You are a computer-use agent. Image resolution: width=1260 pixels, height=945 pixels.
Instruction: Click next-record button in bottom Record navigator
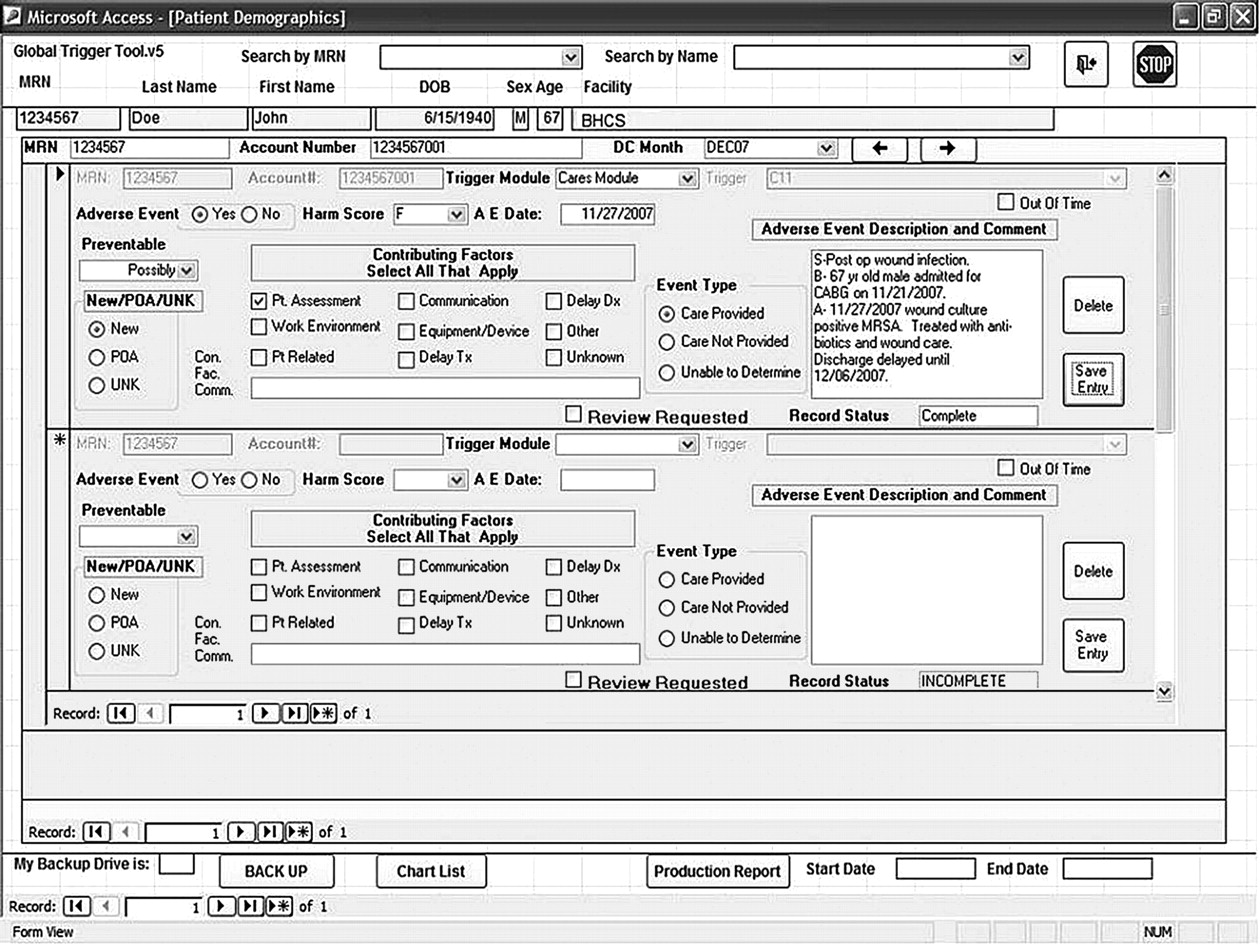click(x=222, y=907)
